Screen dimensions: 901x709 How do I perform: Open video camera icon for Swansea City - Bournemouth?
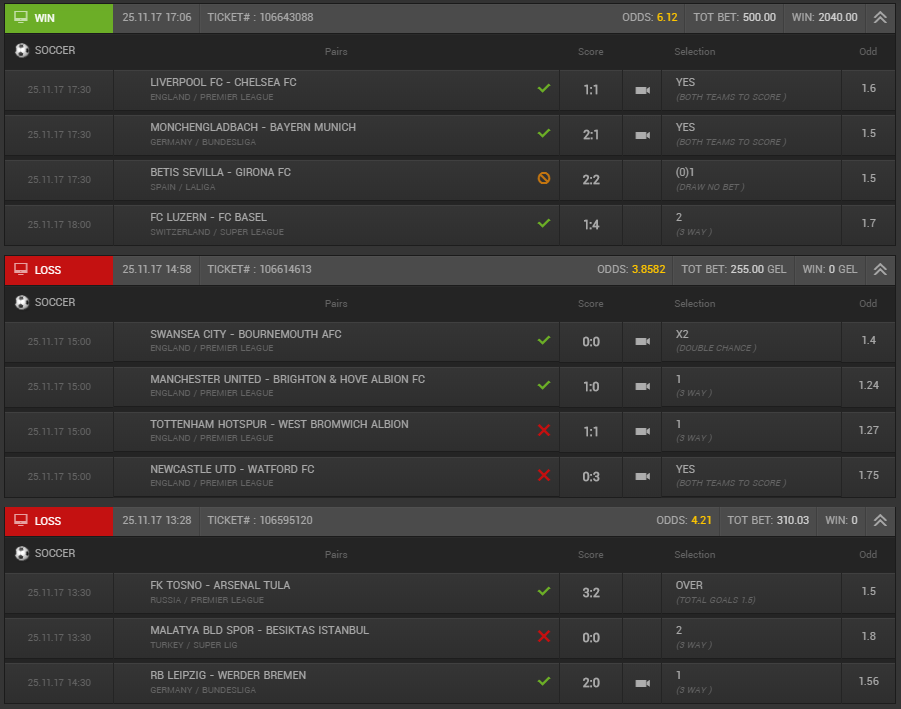pos(642,341)
